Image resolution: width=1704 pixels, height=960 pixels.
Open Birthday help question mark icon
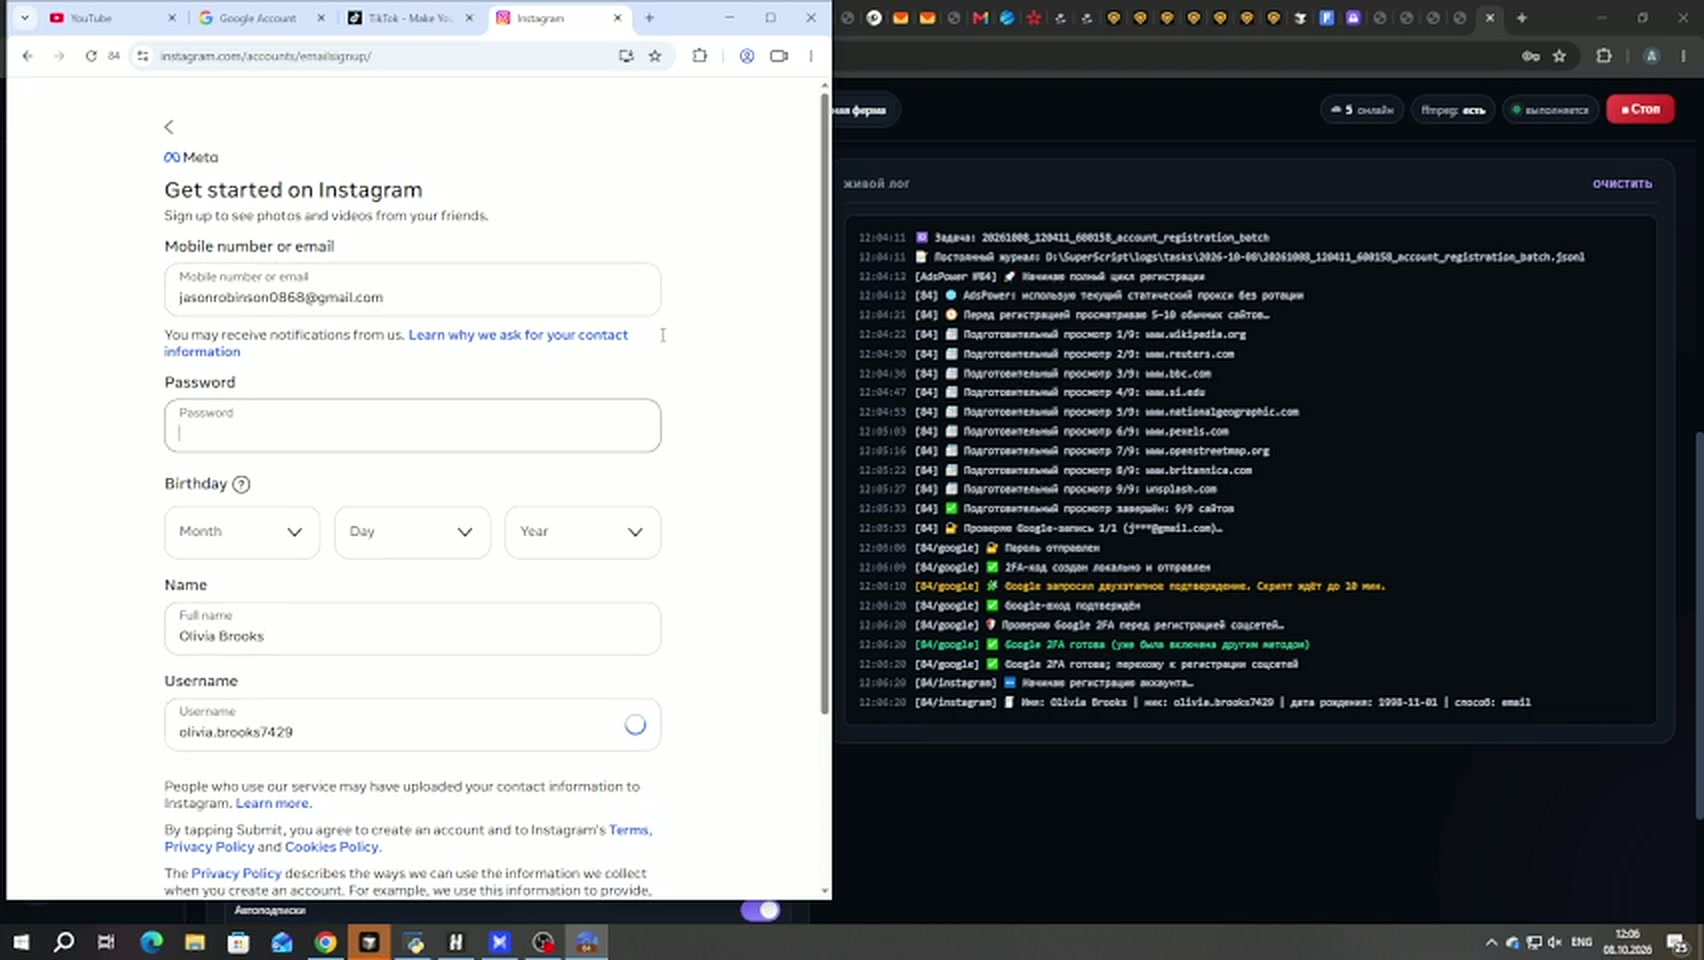click(x=241, y=484)
